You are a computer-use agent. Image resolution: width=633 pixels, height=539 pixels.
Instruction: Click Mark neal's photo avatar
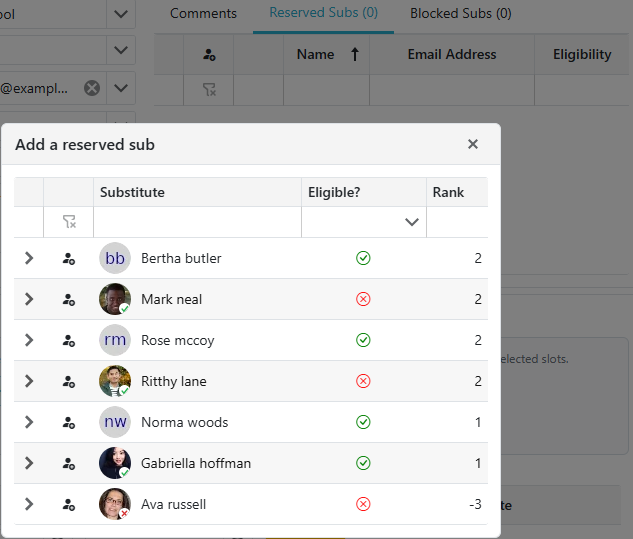coord(115,299)
